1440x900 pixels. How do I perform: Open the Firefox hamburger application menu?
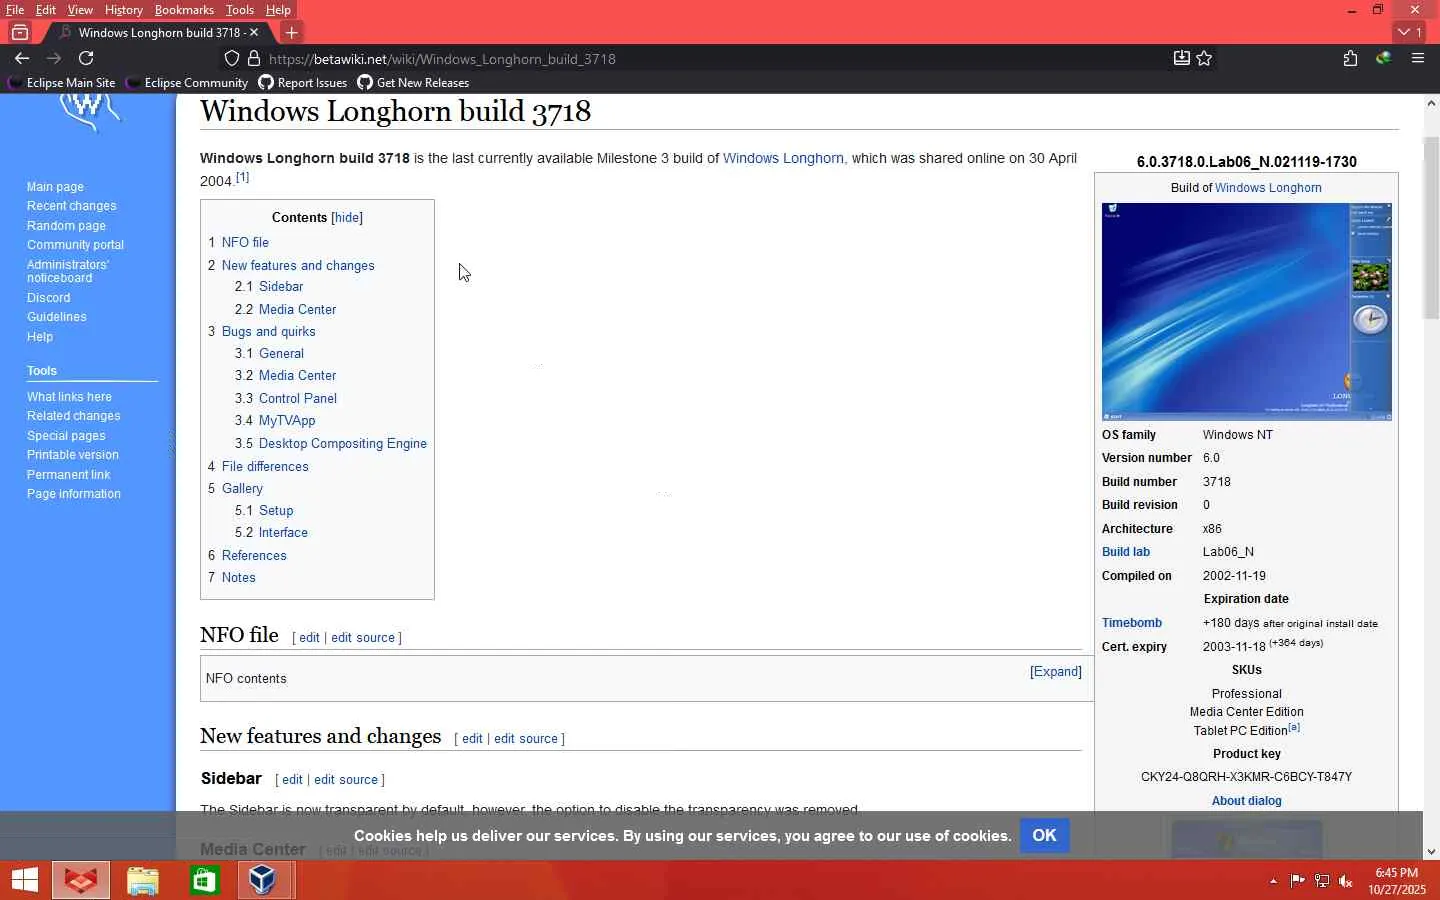pyautogui.click(x=1417, y=58)
